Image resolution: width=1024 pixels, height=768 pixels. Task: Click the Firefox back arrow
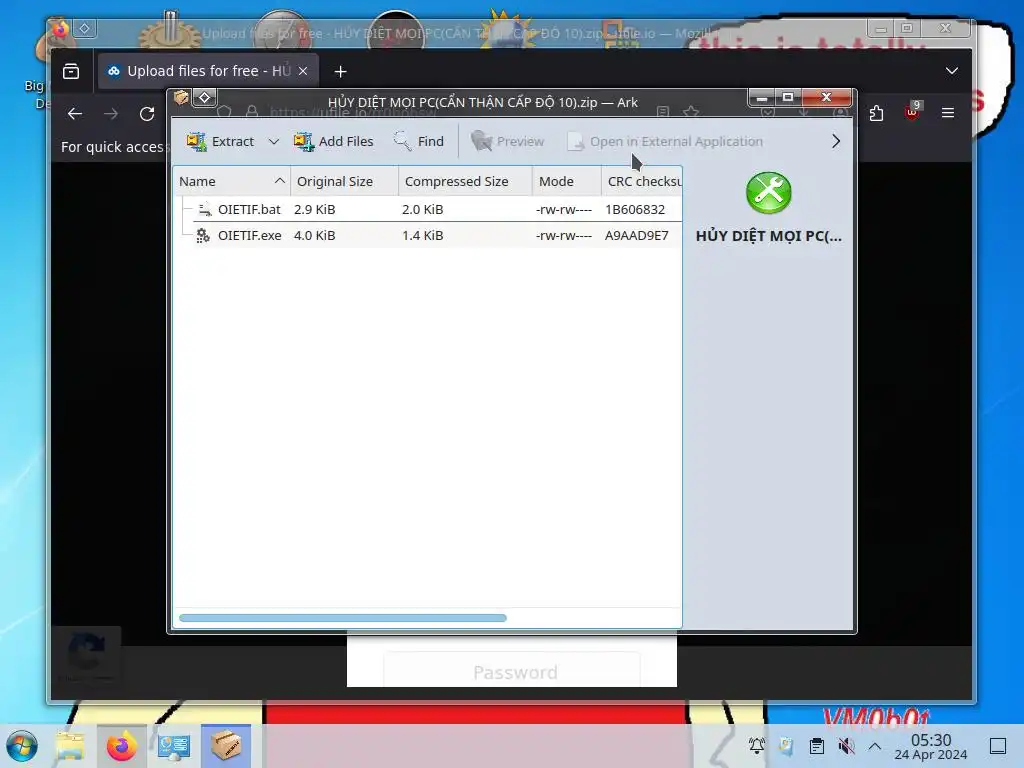[74, 114]
